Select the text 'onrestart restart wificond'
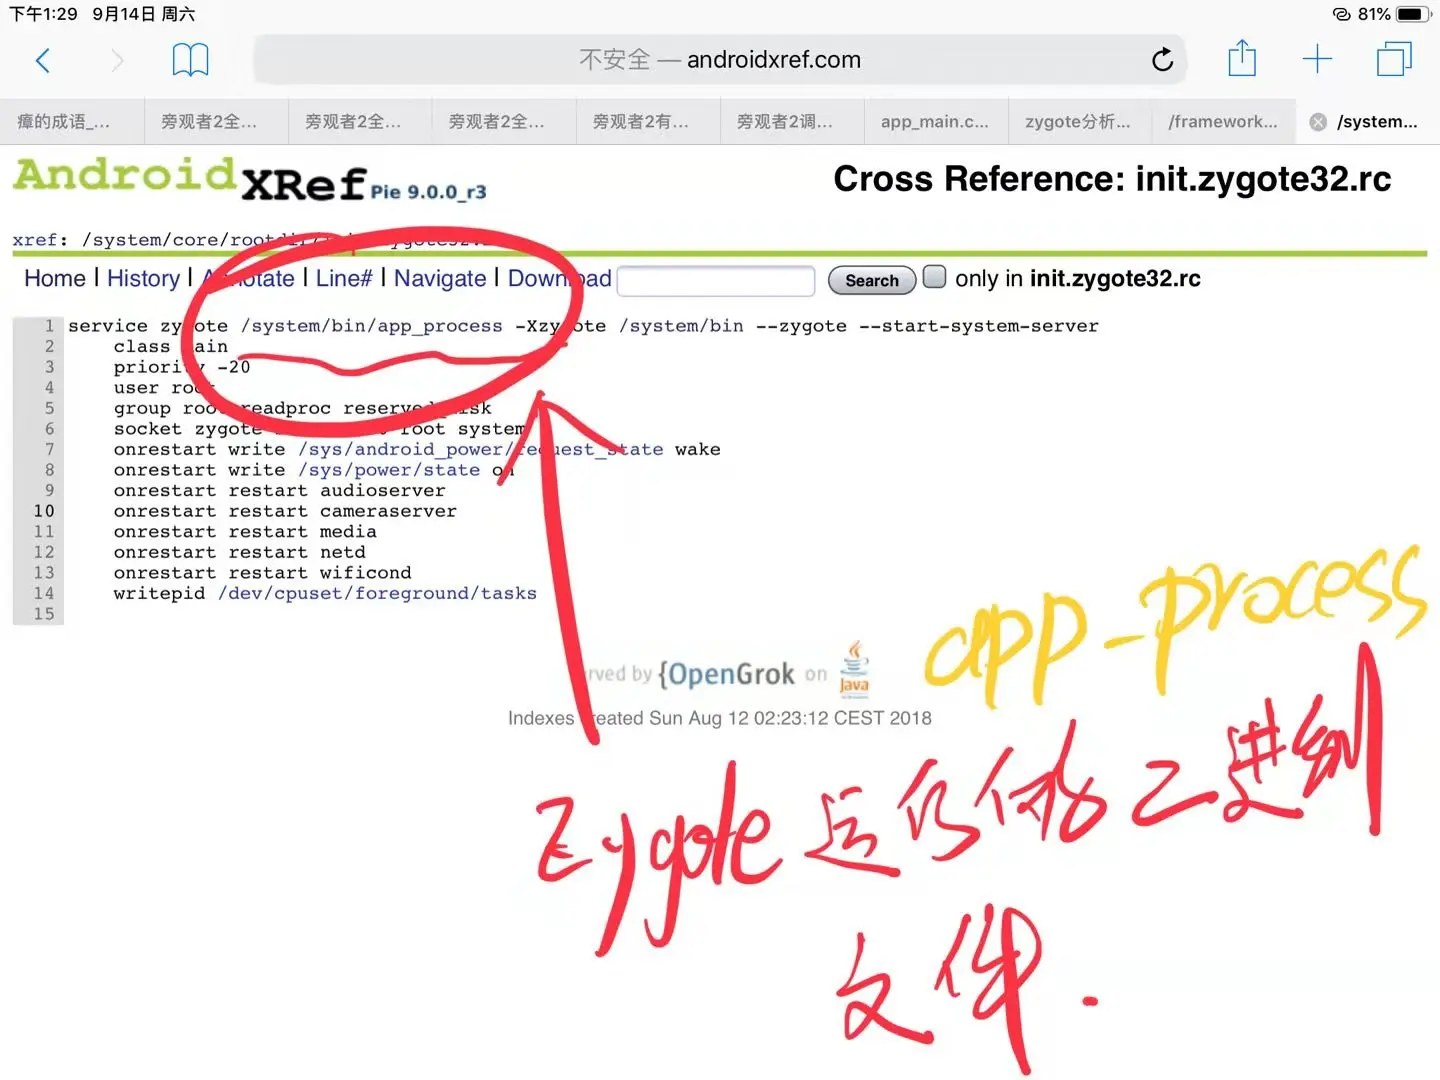1440x1080 pixels. 262,573
